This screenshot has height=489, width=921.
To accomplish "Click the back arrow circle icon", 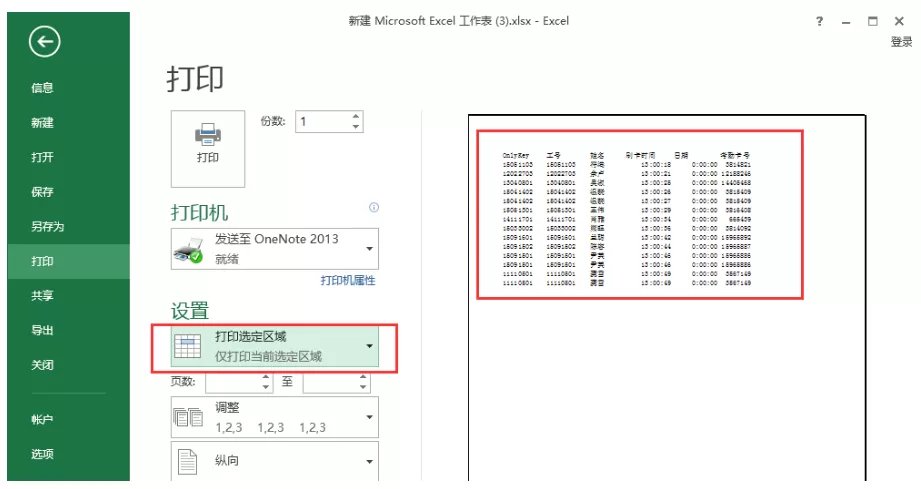I will [x=45, y=42].
